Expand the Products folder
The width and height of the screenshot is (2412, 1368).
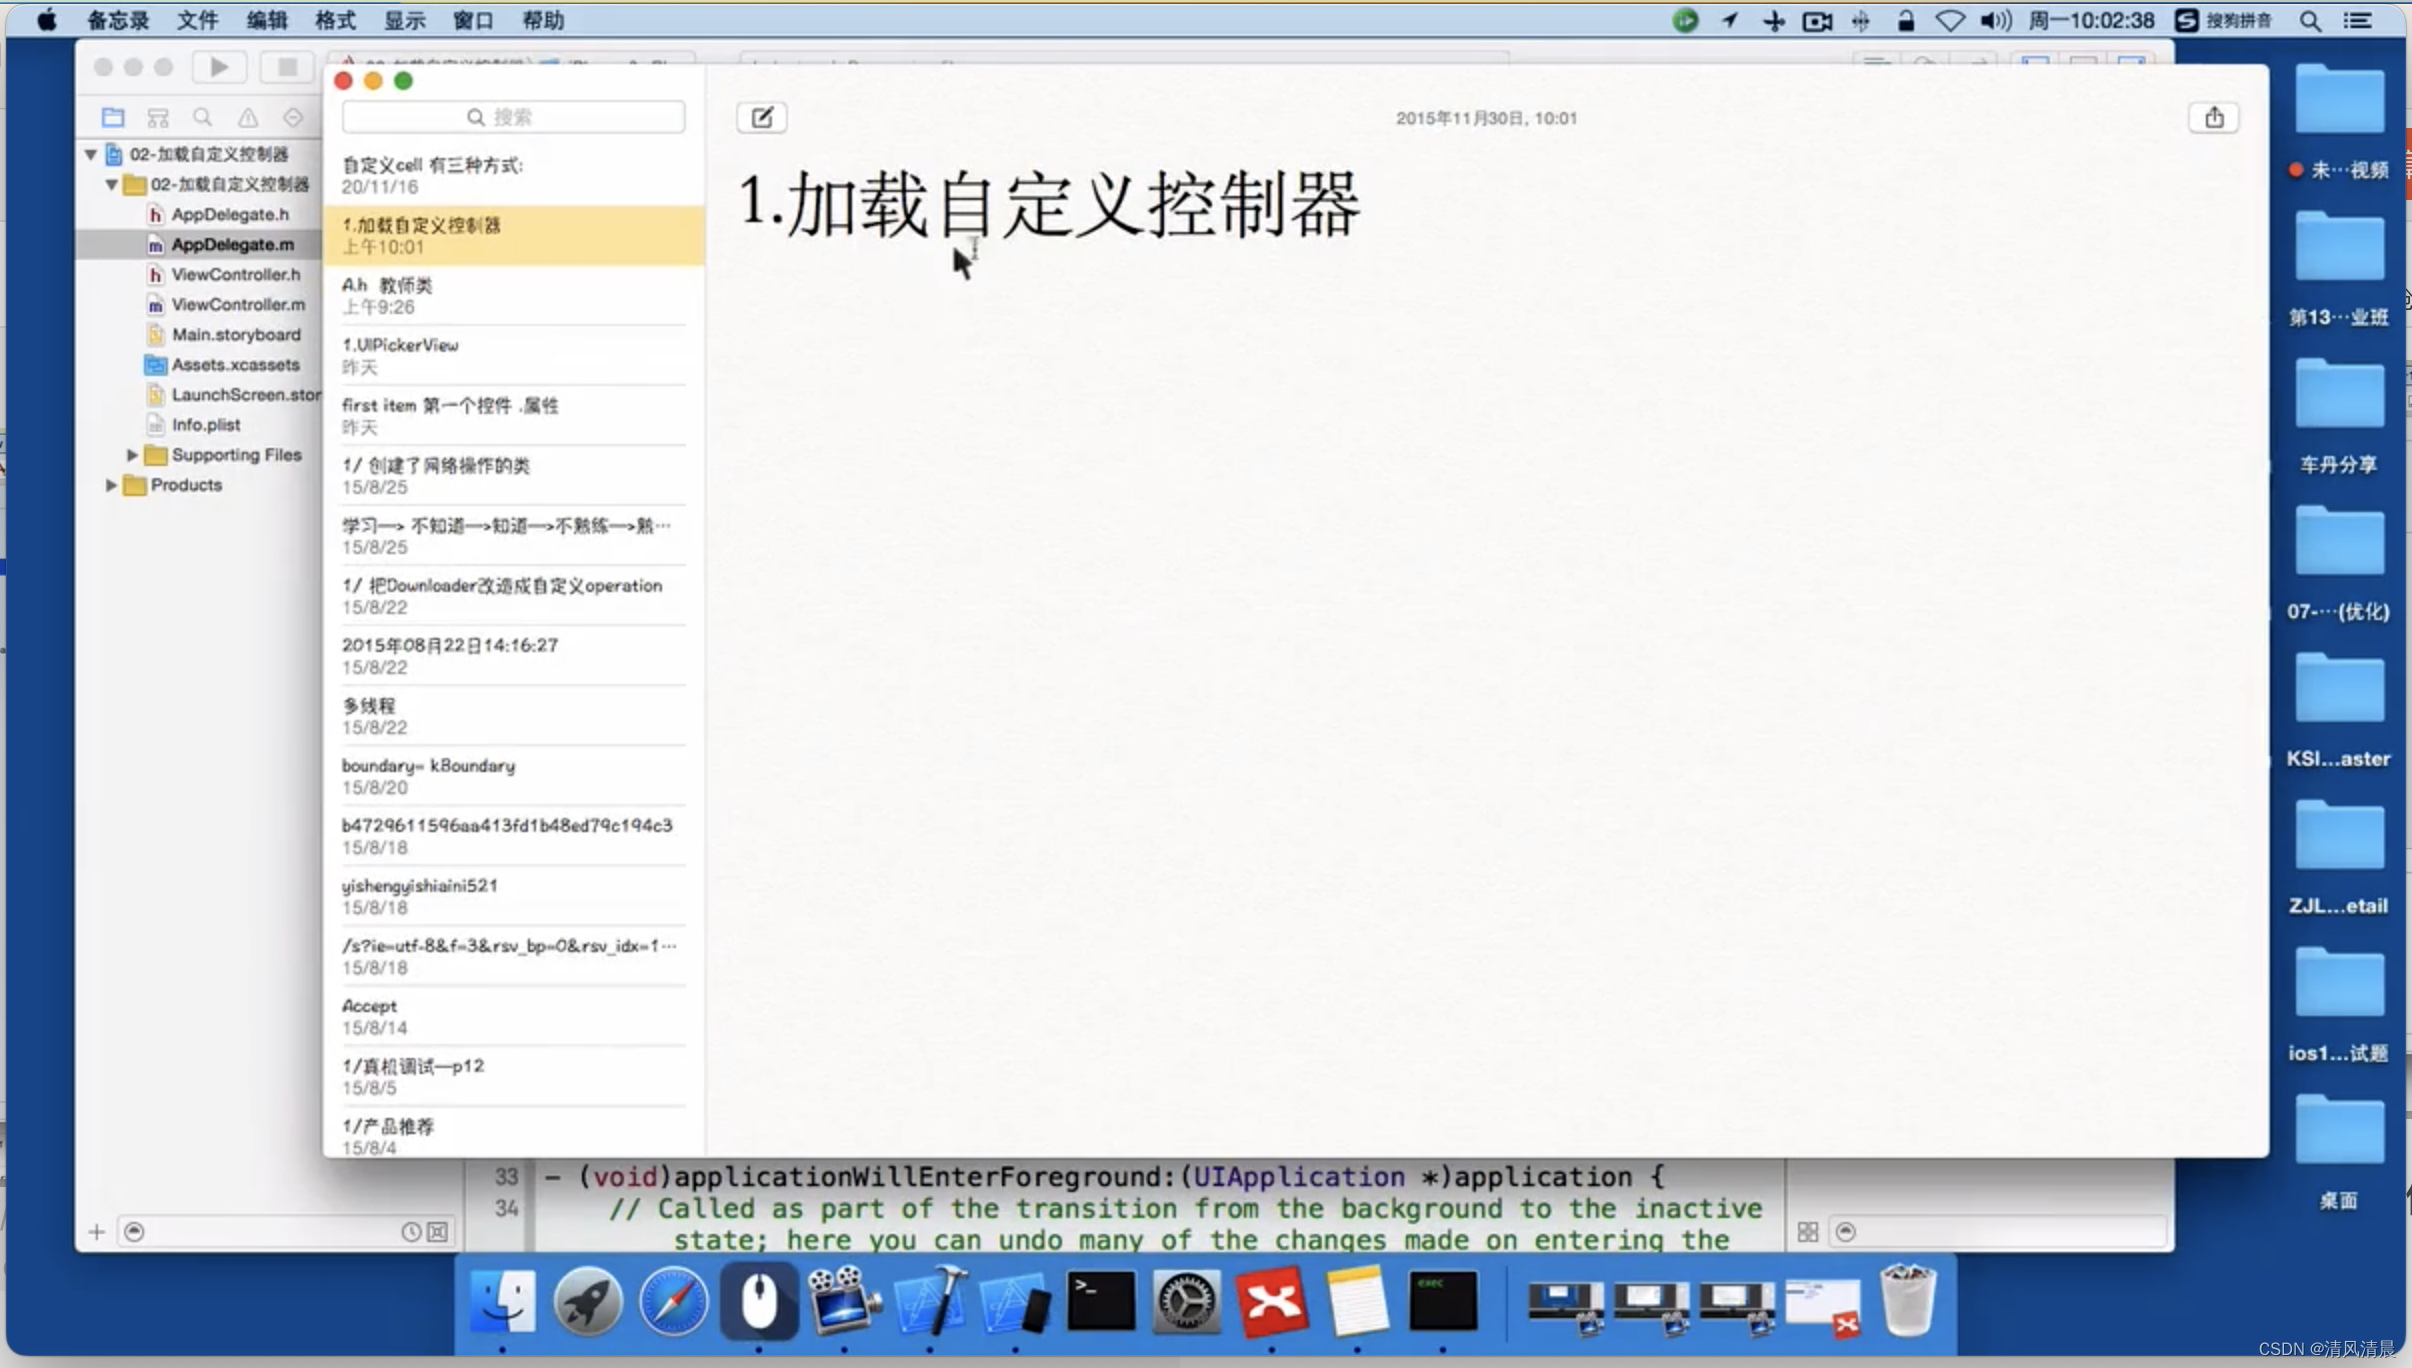pyautogui.click(x=111, y=485)
